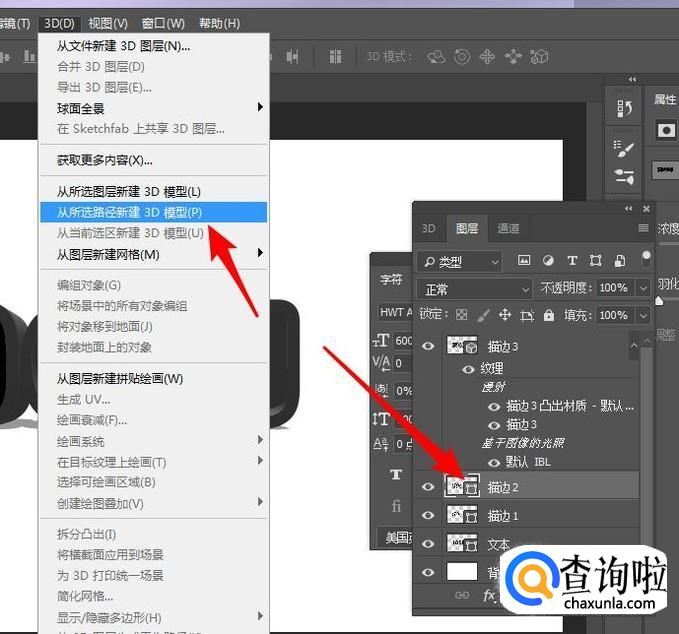Open the blend mode 正常 dropdown
Image resolution: width=679 pixels, height=634 pixels.
[x=475, y=288]
